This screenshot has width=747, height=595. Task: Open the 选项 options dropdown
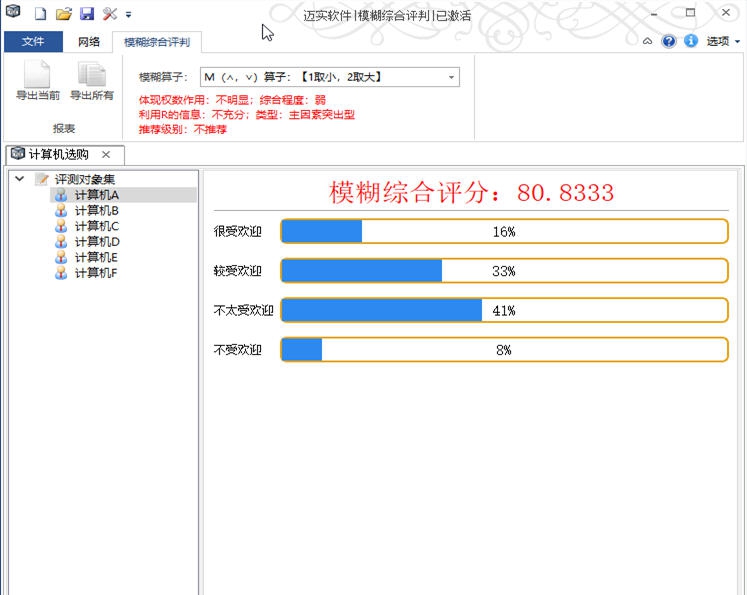(723, 41)
